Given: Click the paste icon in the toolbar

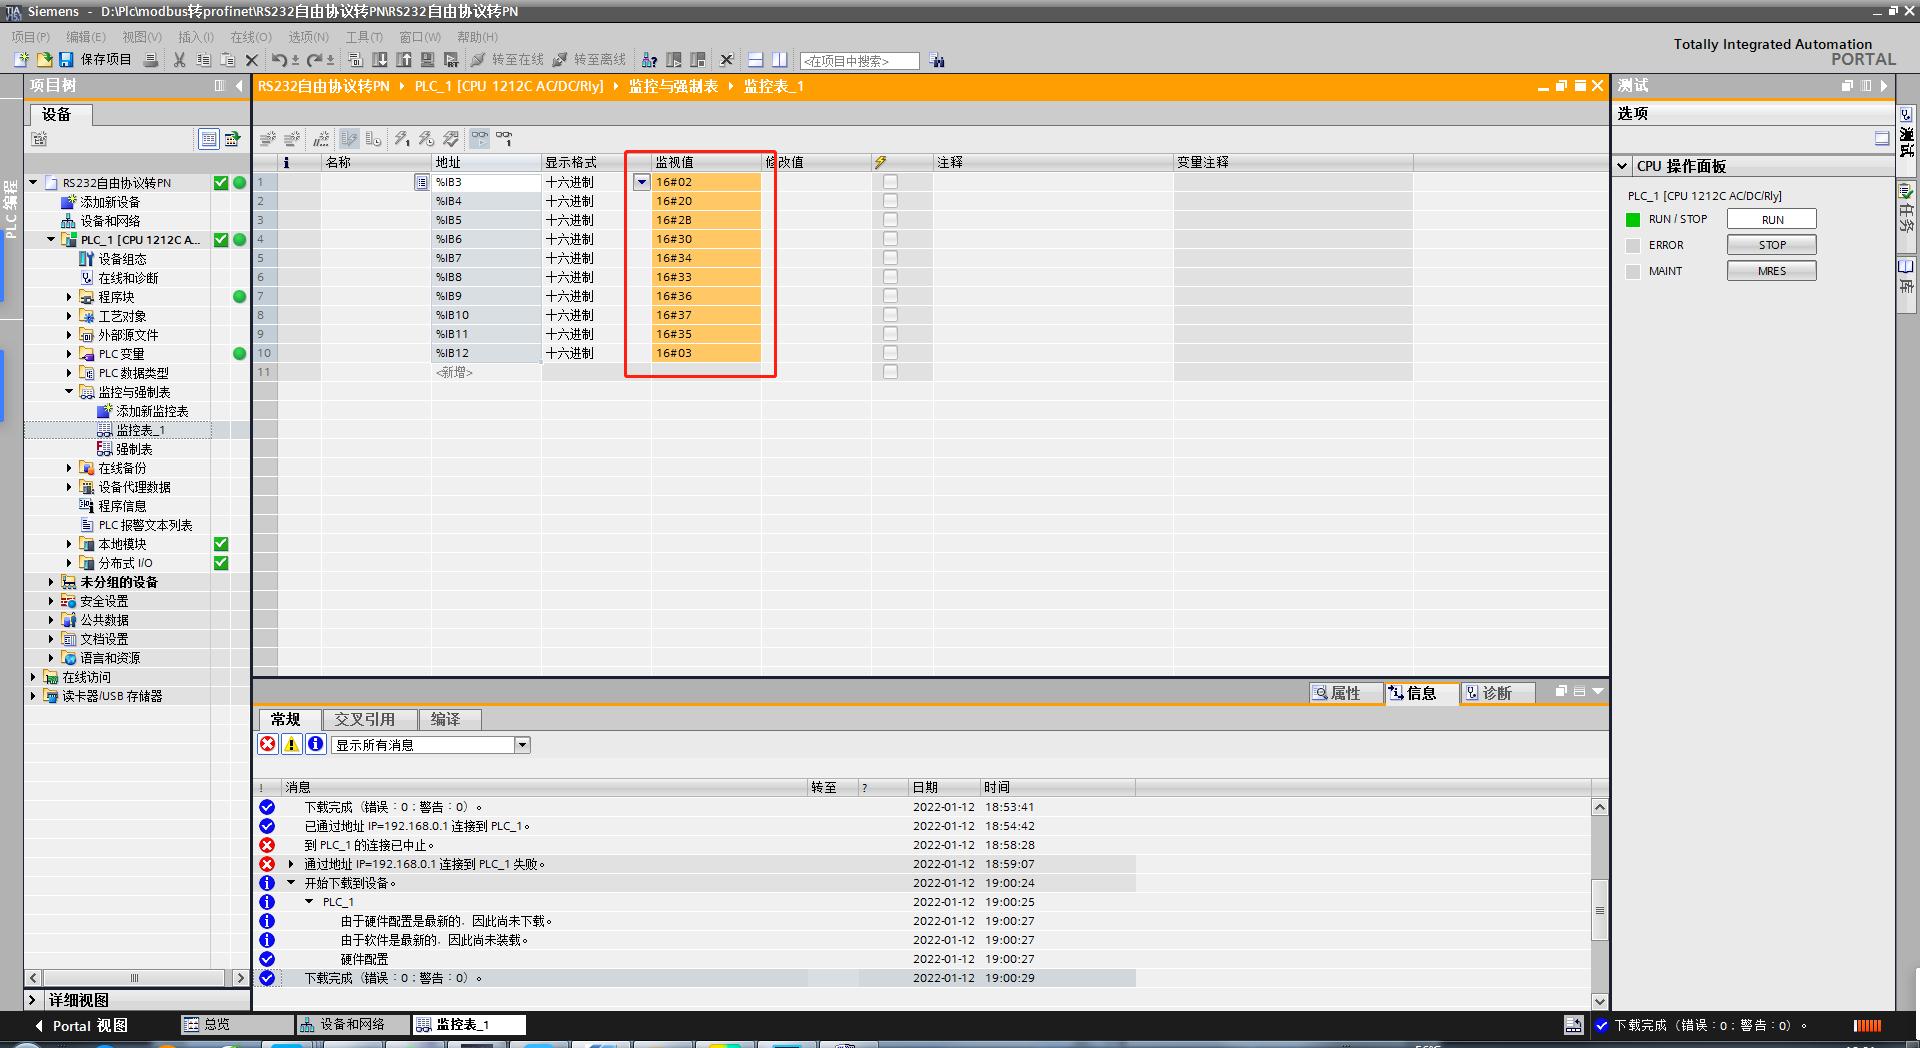Looking at the screenshot, I should pyautogui.click(x=227, y=60).
